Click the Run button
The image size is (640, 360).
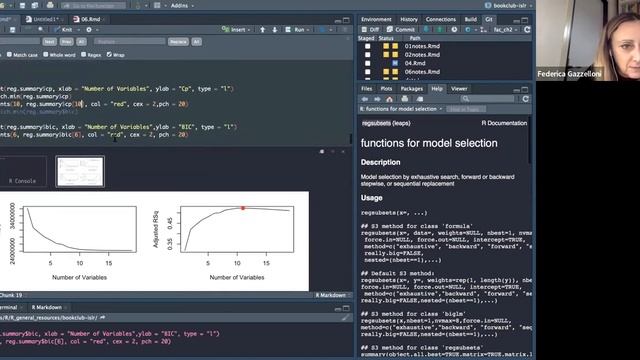coord(296,30)
